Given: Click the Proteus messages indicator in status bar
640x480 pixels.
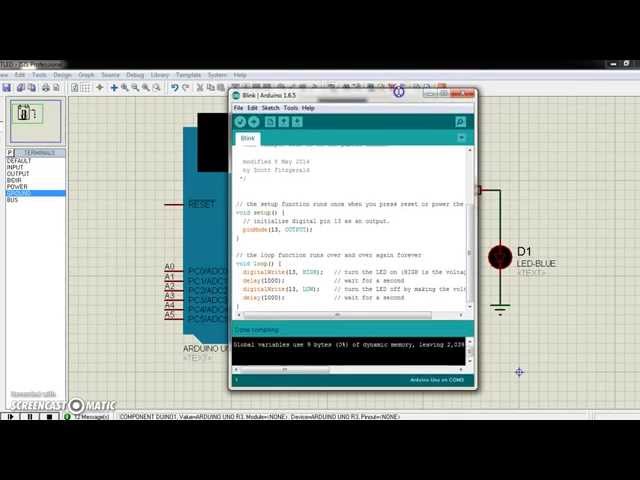Looking at the screenshot, I should point(87,417).
